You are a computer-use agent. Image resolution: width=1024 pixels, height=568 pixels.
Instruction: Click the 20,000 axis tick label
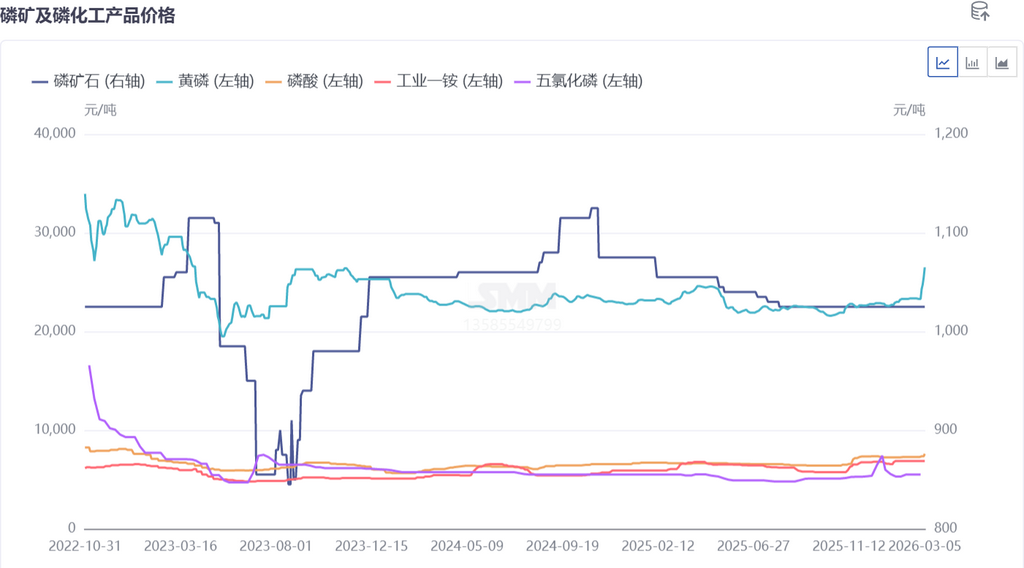(54, 331)
